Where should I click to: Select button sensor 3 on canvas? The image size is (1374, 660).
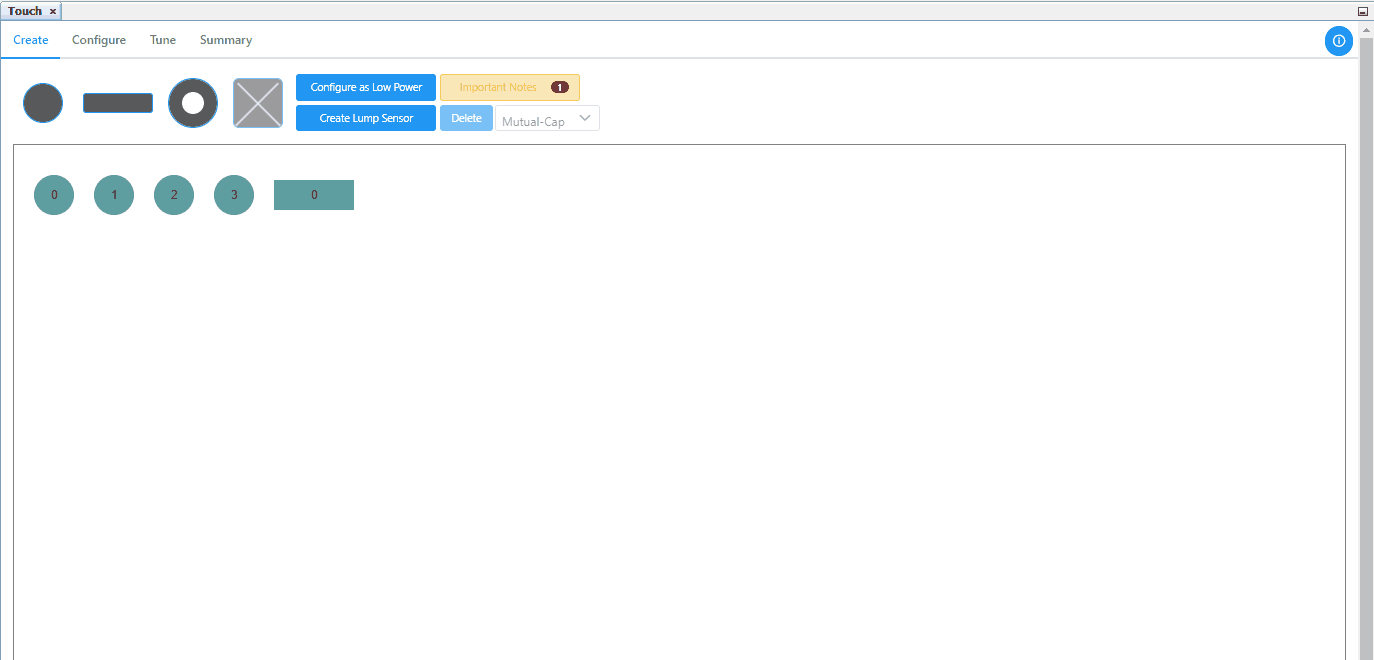(234, 195)
